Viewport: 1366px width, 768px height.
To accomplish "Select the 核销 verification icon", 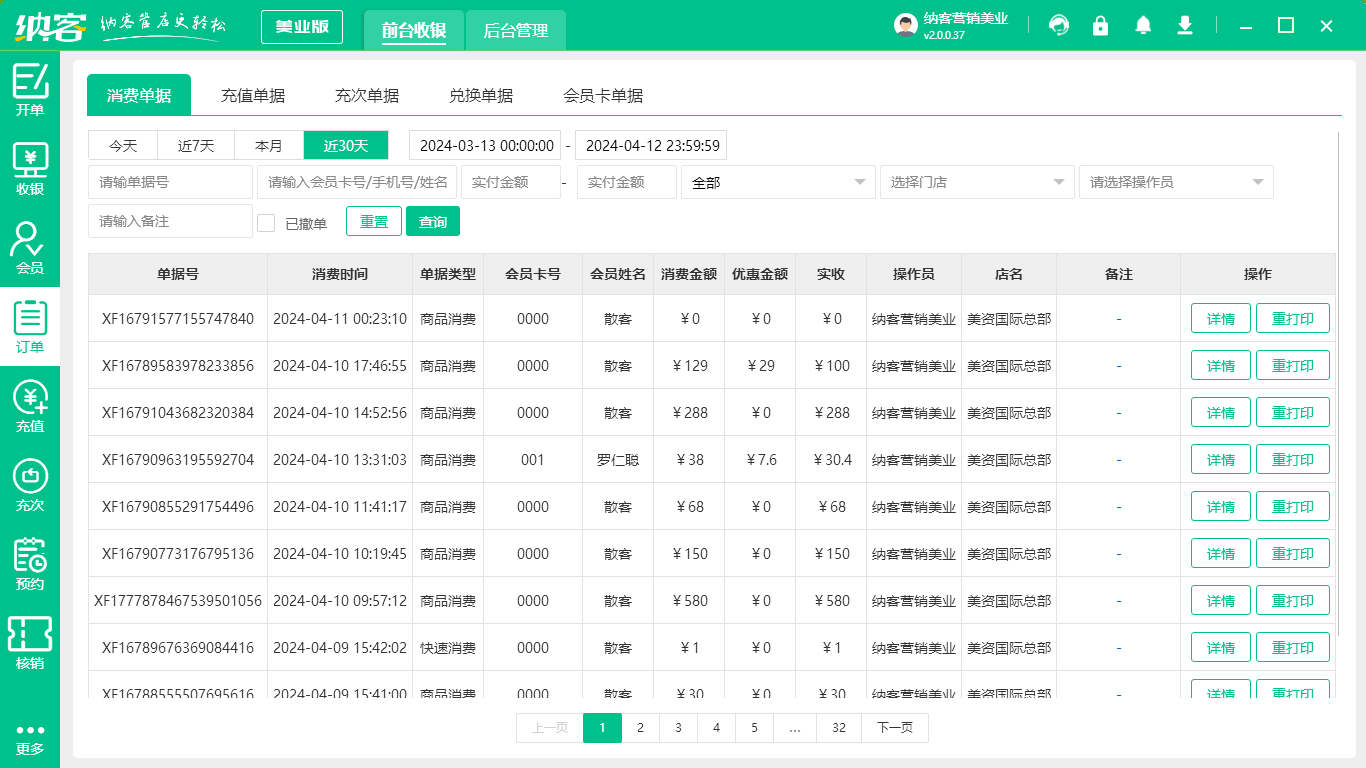I will pyautogui.click(x=30, y=640).
